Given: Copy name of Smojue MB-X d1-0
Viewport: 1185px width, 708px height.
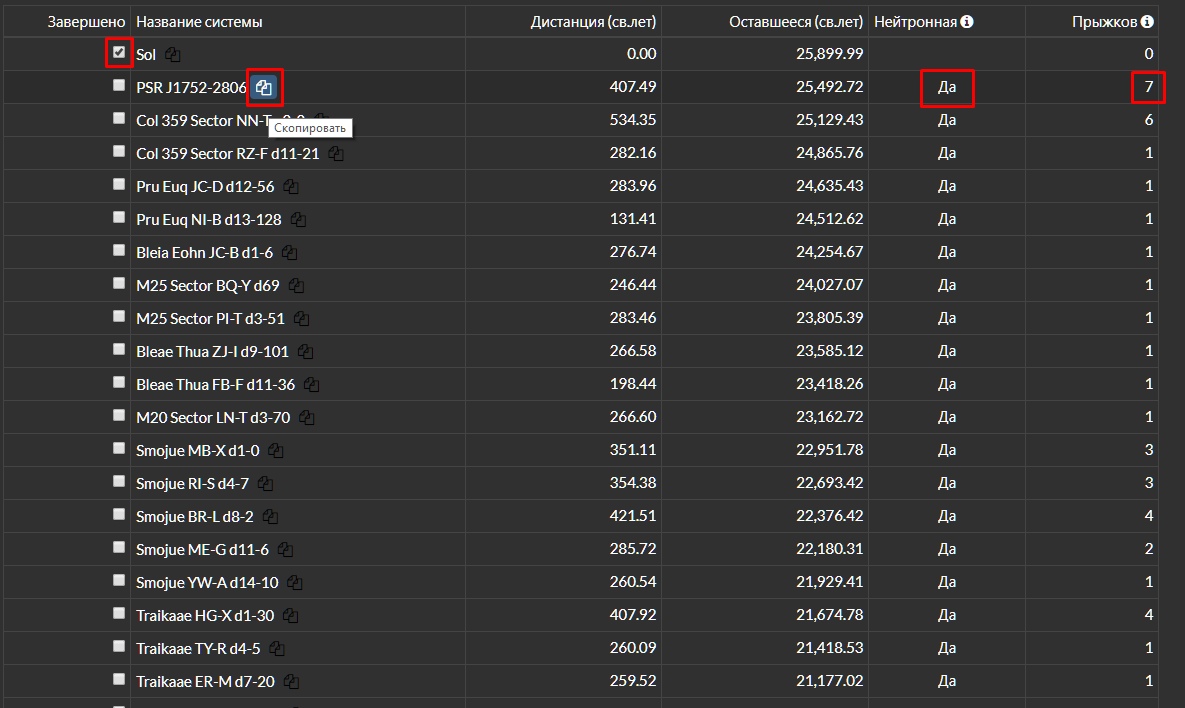Looking at the screenshot, I should pos(276,451).
